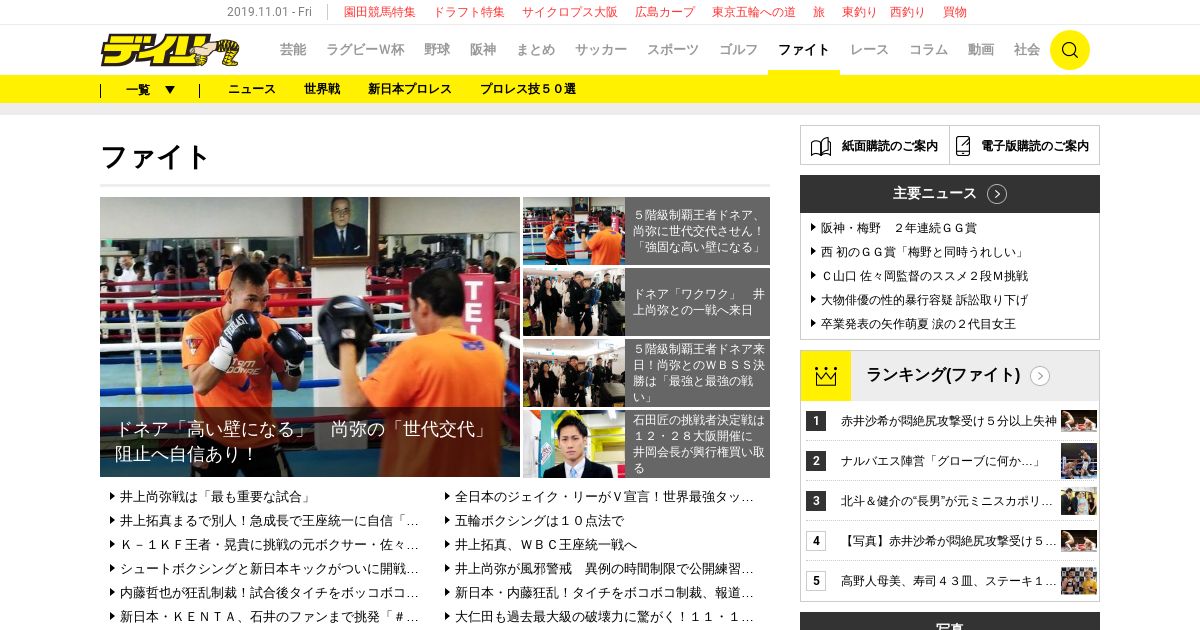This screenshot has width=1200, height=630.
Task: Open the Daily site logo
Action: pos(170,50)
